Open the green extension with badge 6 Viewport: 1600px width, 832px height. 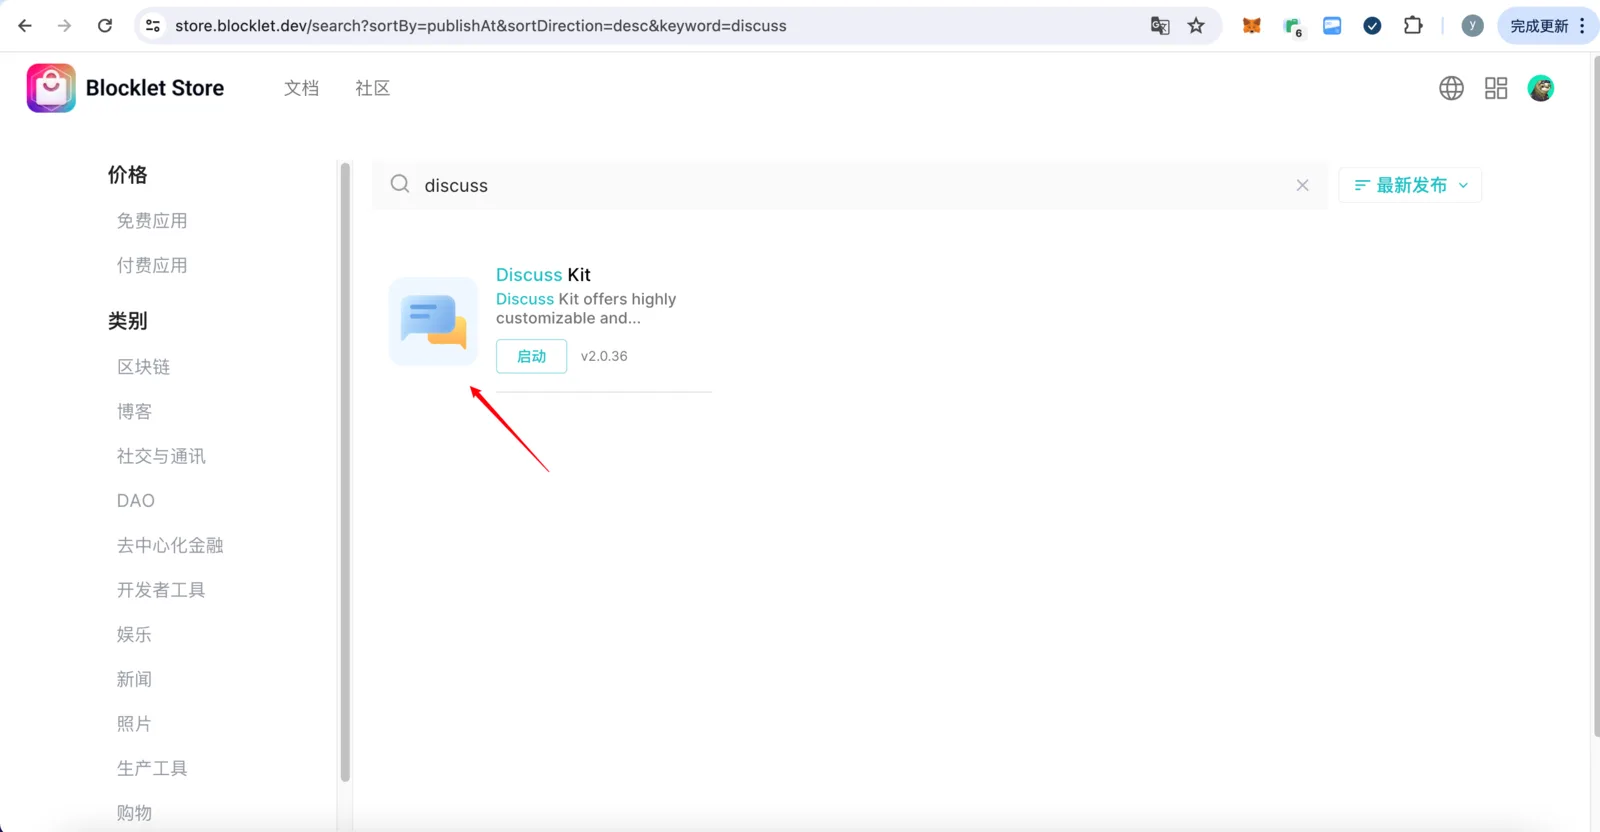point(1293,27)
